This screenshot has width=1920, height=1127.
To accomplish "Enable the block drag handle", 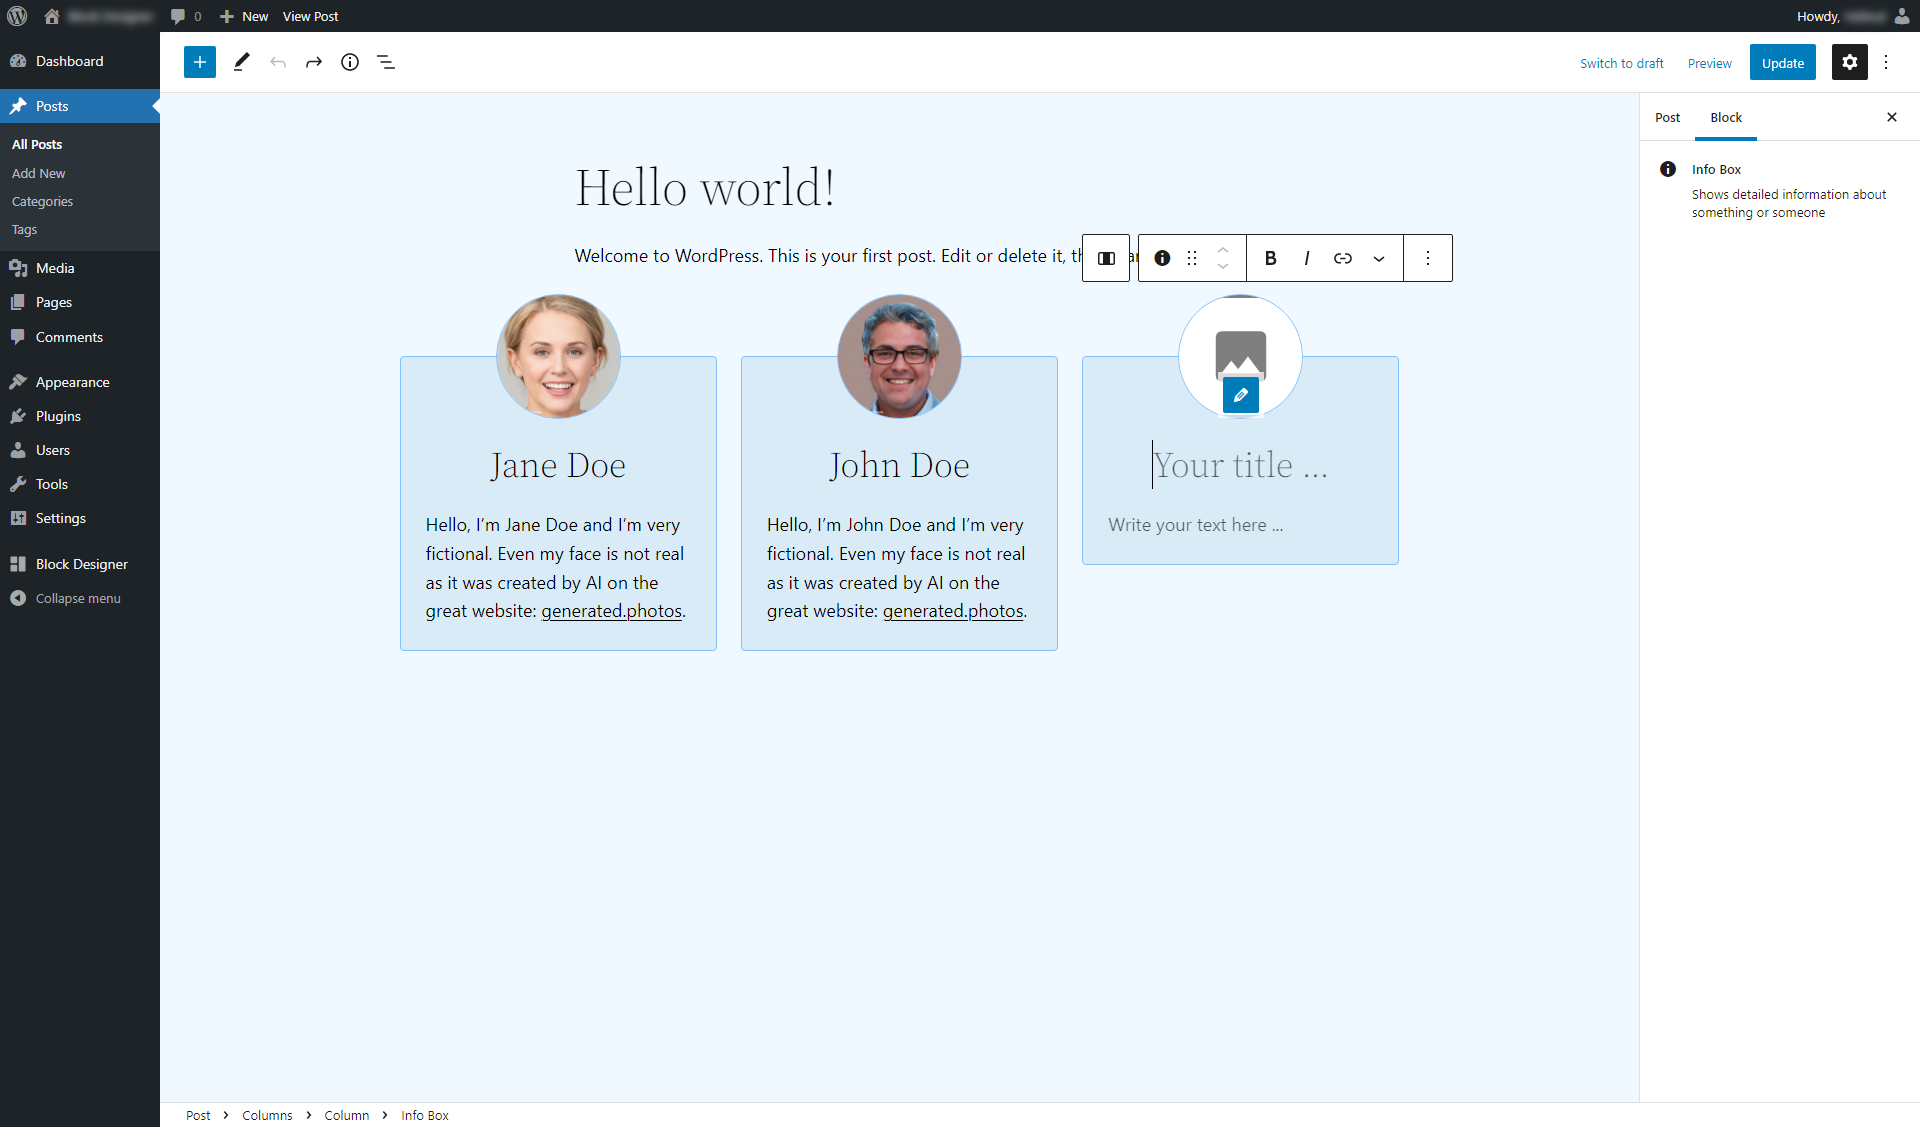I will tap(1193, 258).
